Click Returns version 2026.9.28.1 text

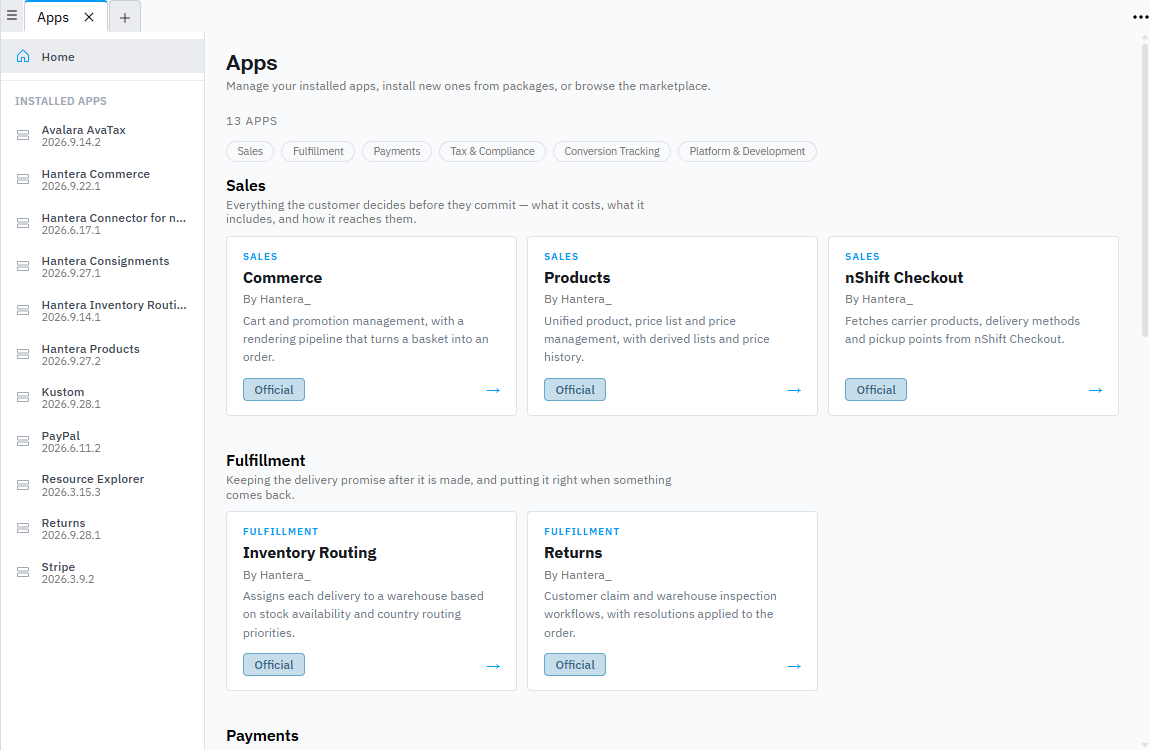71,535
